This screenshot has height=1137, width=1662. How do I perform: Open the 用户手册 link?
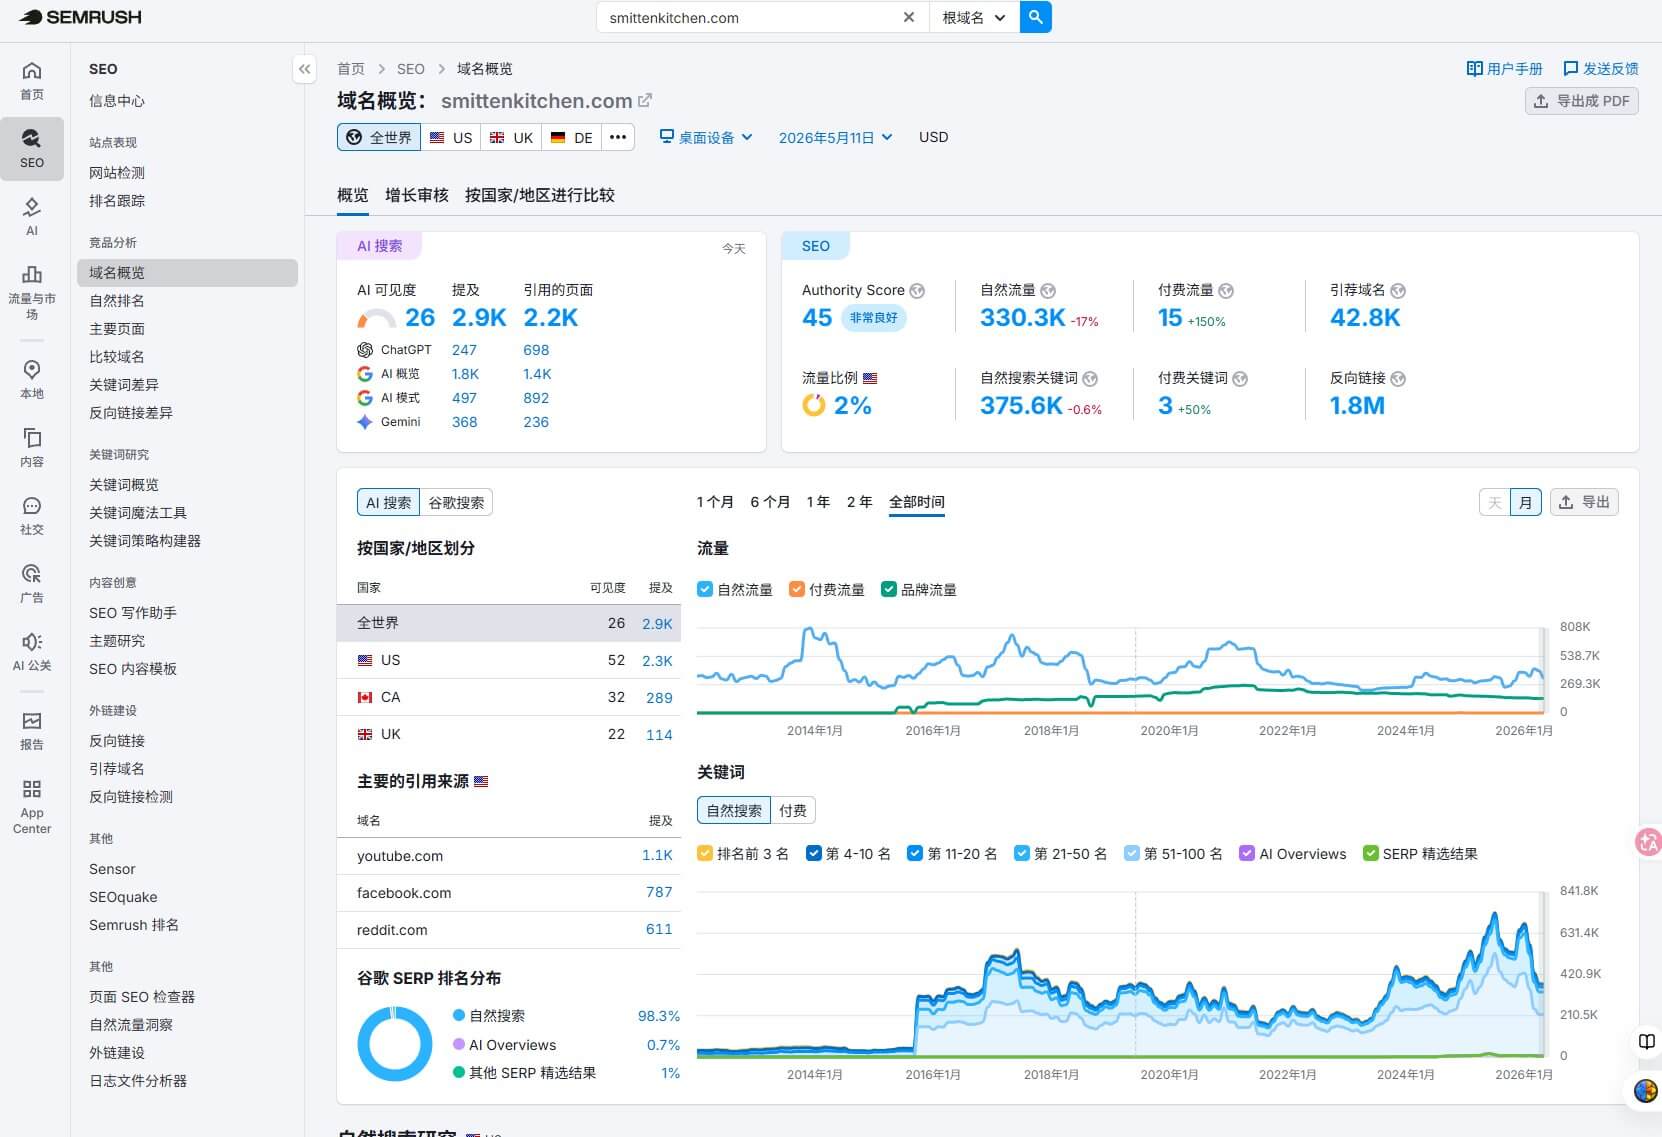1504,68
